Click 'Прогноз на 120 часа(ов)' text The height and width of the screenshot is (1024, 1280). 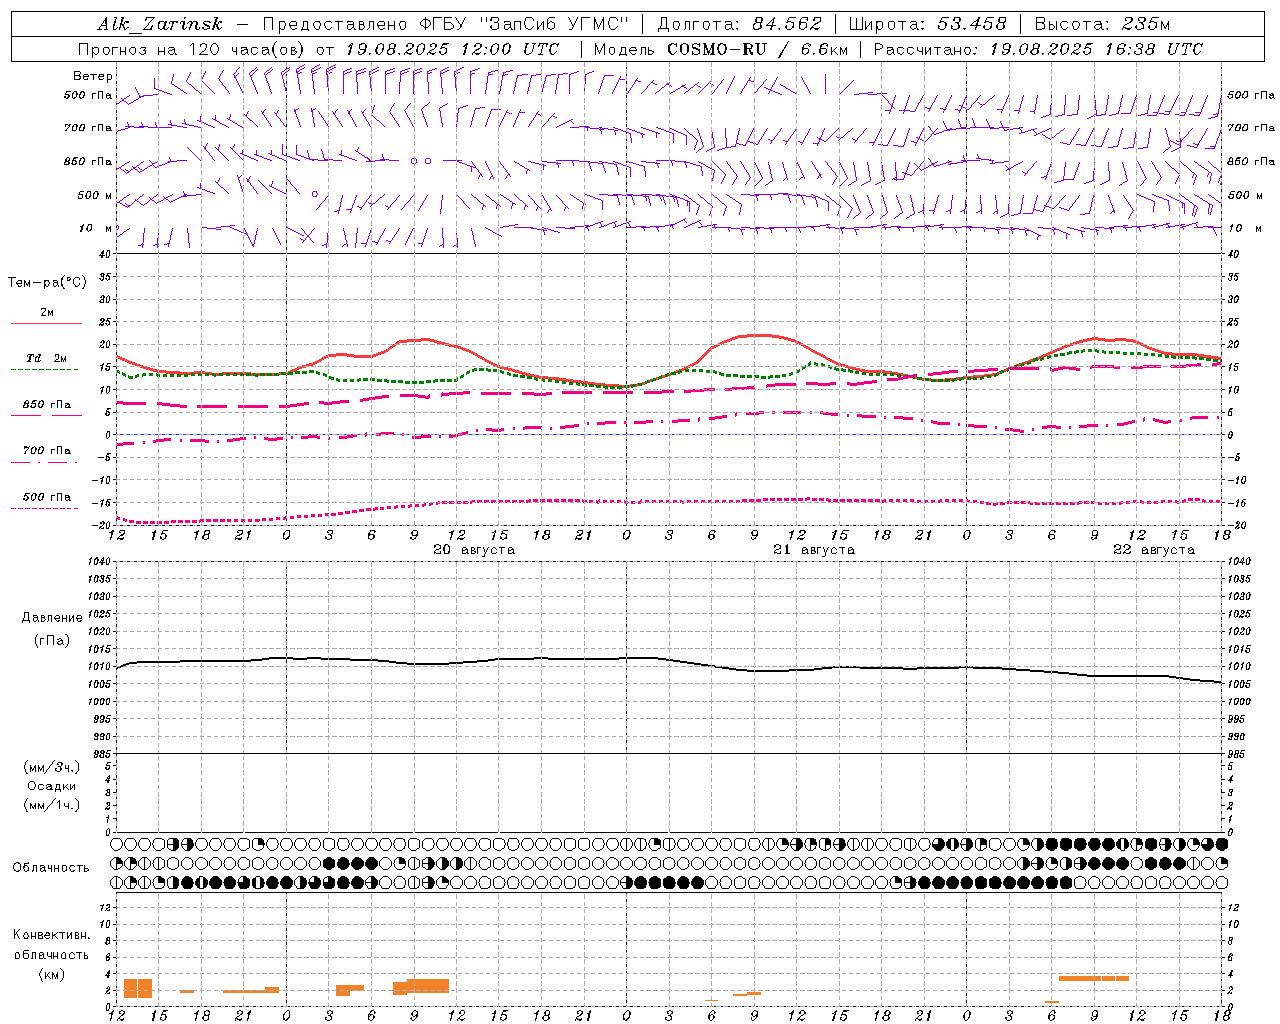click(x=193, y=49)
